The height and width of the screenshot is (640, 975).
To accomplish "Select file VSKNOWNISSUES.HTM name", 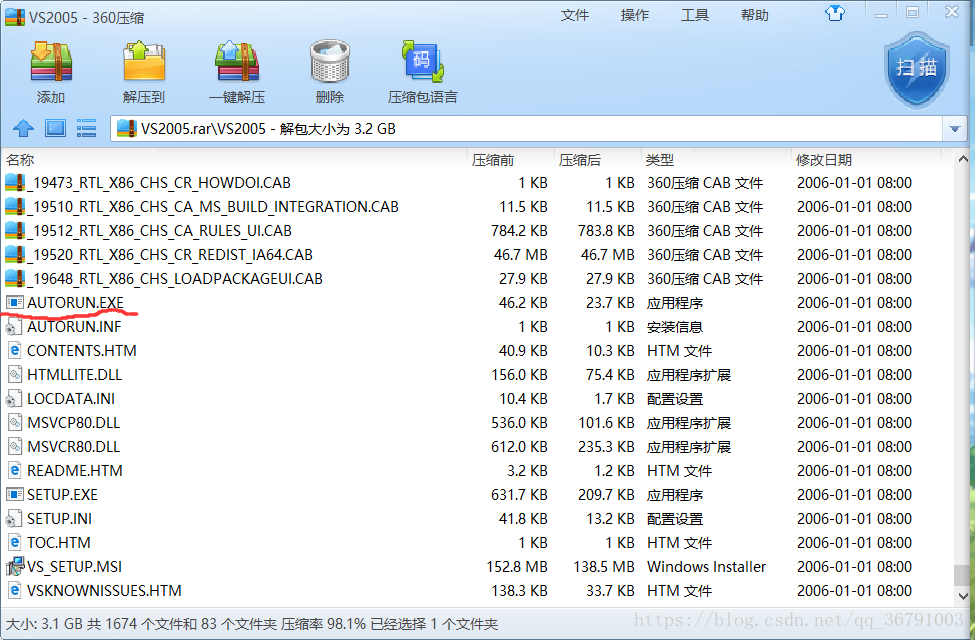I will pyautogui.click(x=104, y=591).
